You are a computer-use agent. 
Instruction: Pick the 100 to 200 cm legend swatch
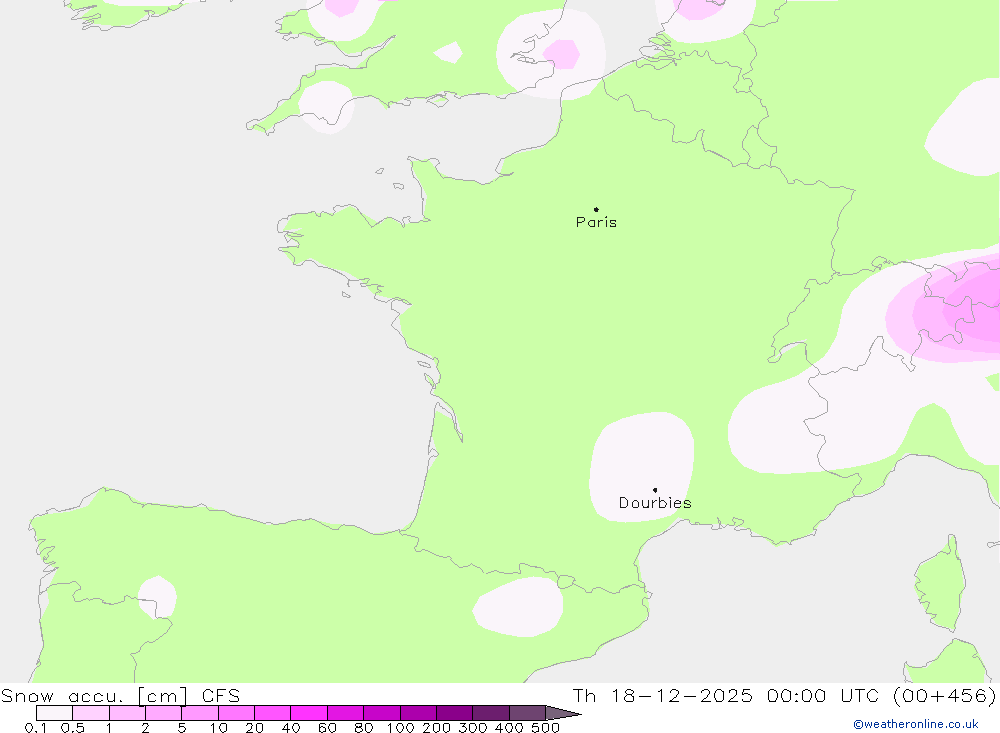(x=418, y=713)
